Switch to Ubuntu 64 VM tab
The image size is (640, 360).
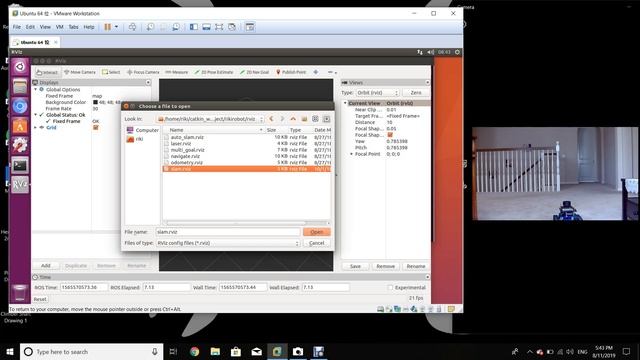click(x=35, y=42)
